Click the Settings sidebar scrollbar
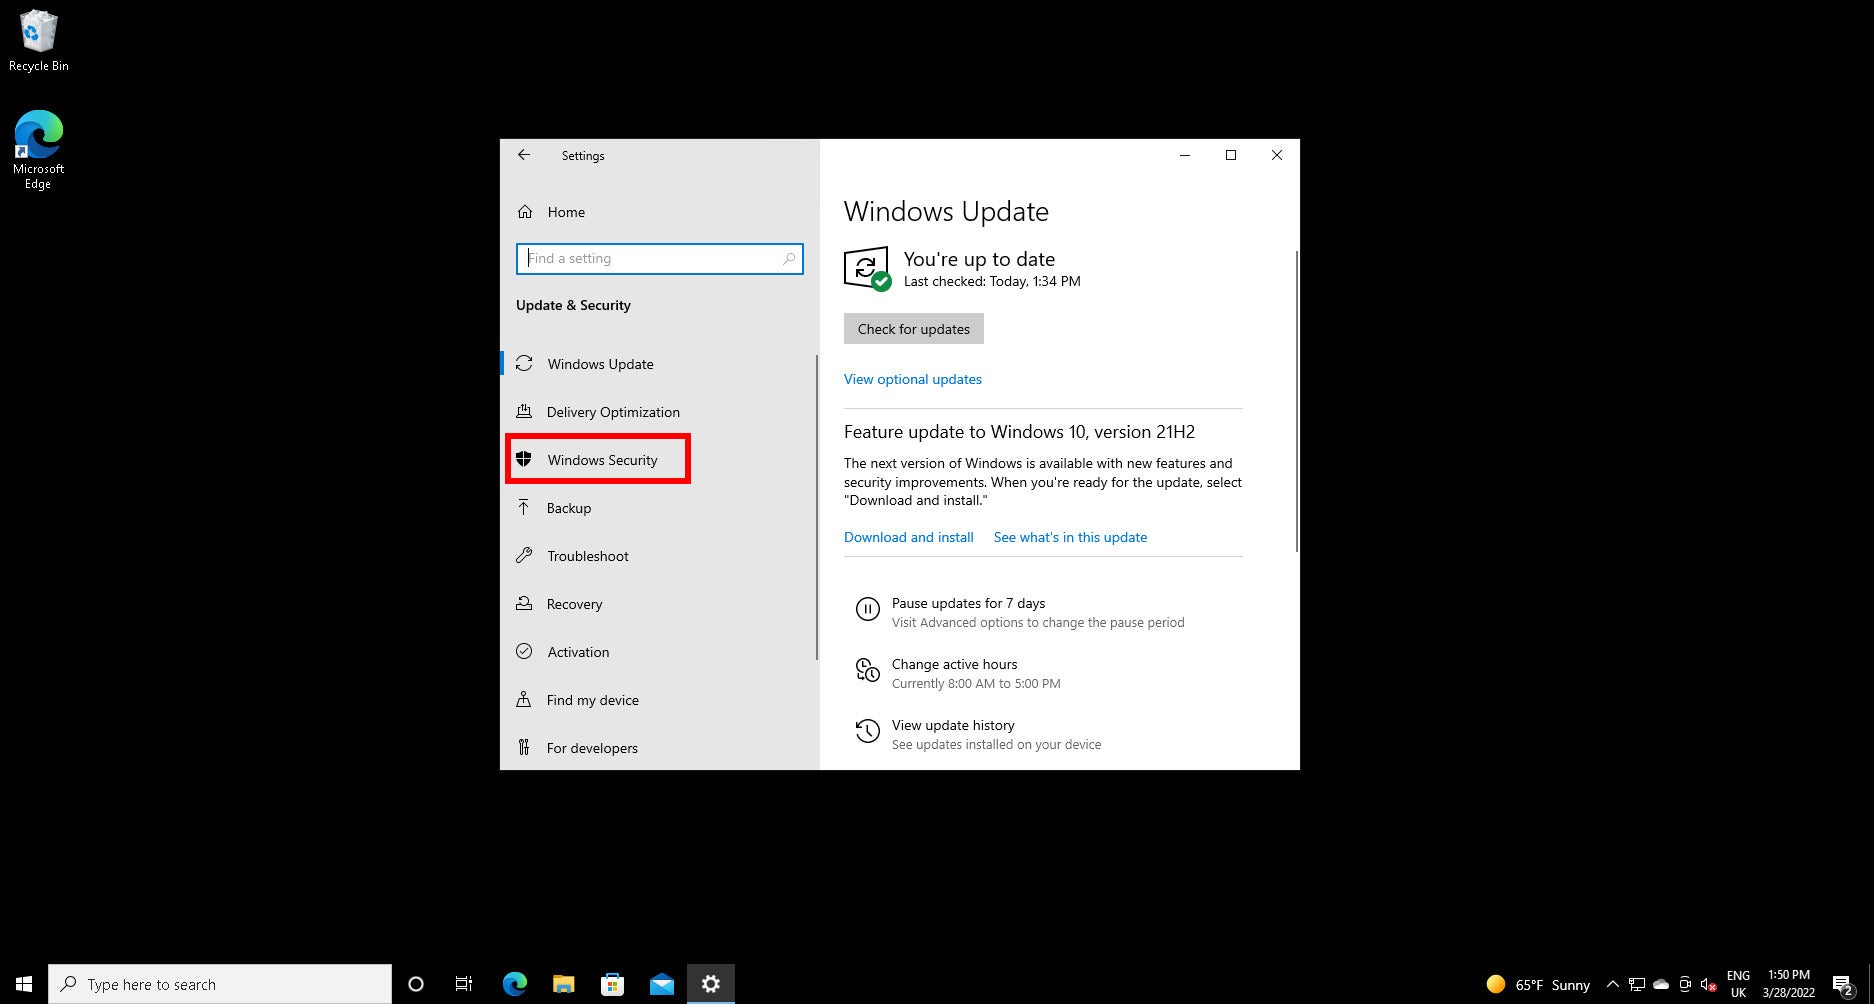1874x1004 pixels. (817, 507)
